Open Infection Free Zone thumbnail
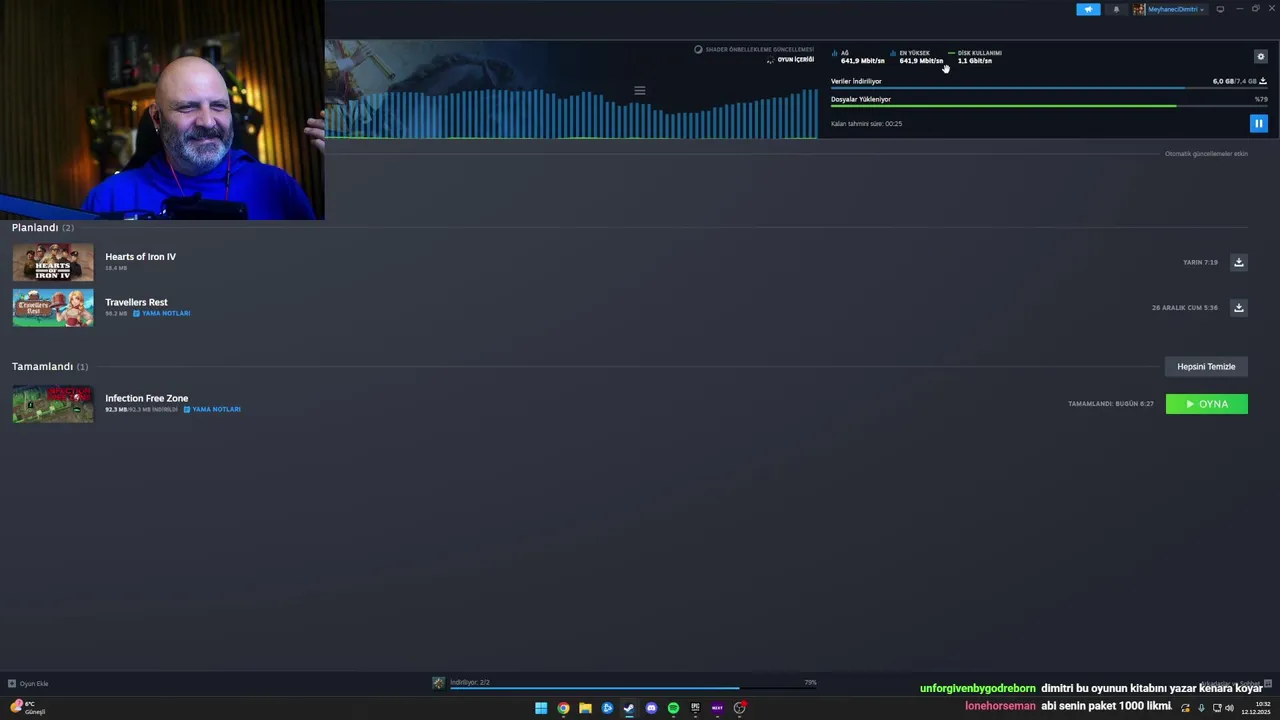 [x=53, y=404]
